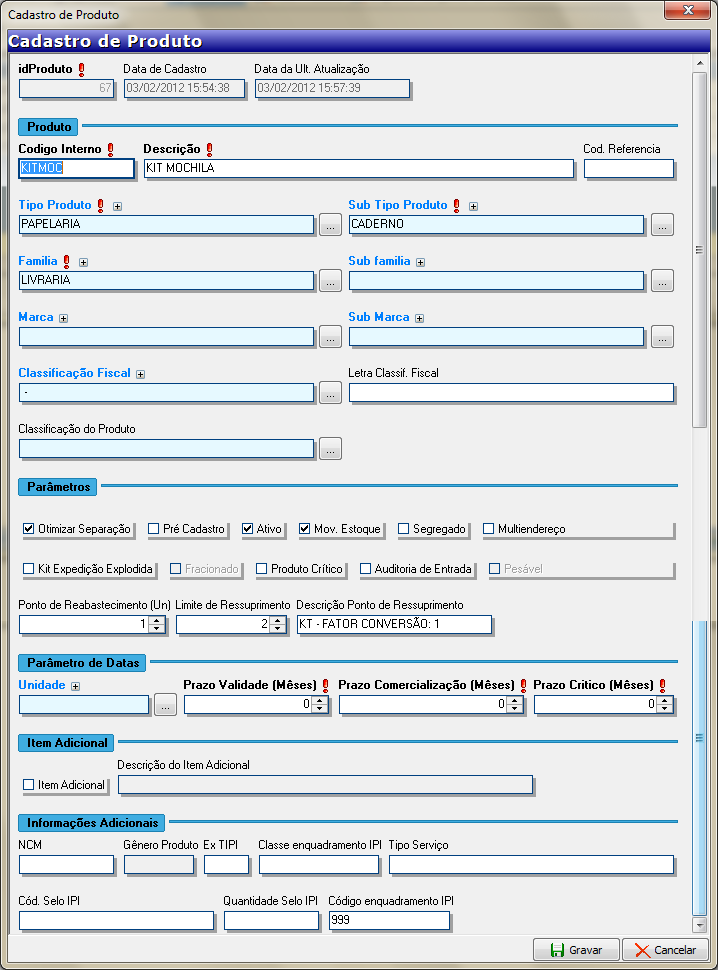This screenshot has height=975, width=720.
Task: Click Descrição Ponto de Ressuprimento field
Action: point(395,627)
